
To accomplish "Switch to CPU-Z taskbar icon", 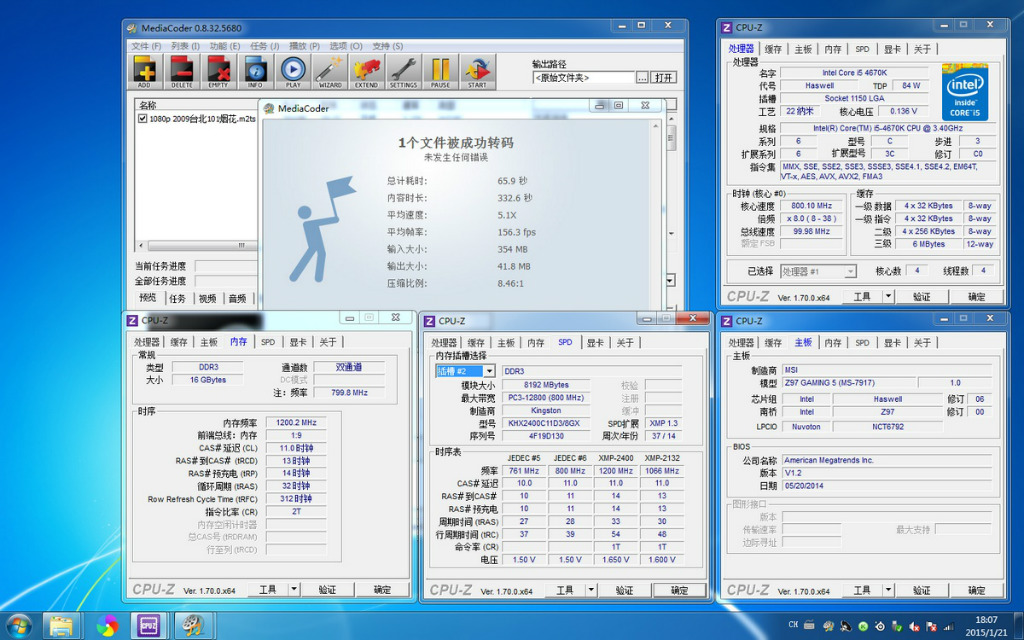I will tap(150, 626).
